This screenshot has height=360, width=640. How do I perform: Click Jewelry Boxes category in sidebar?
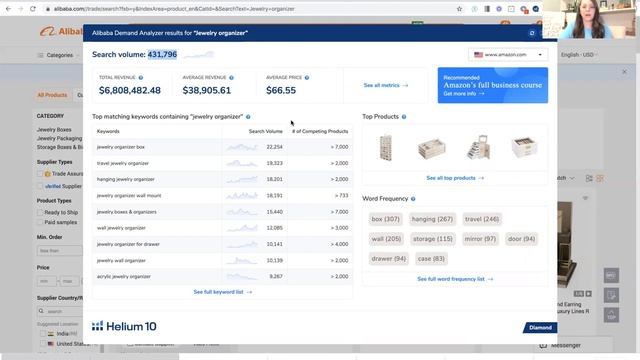[x=54, y=129]
